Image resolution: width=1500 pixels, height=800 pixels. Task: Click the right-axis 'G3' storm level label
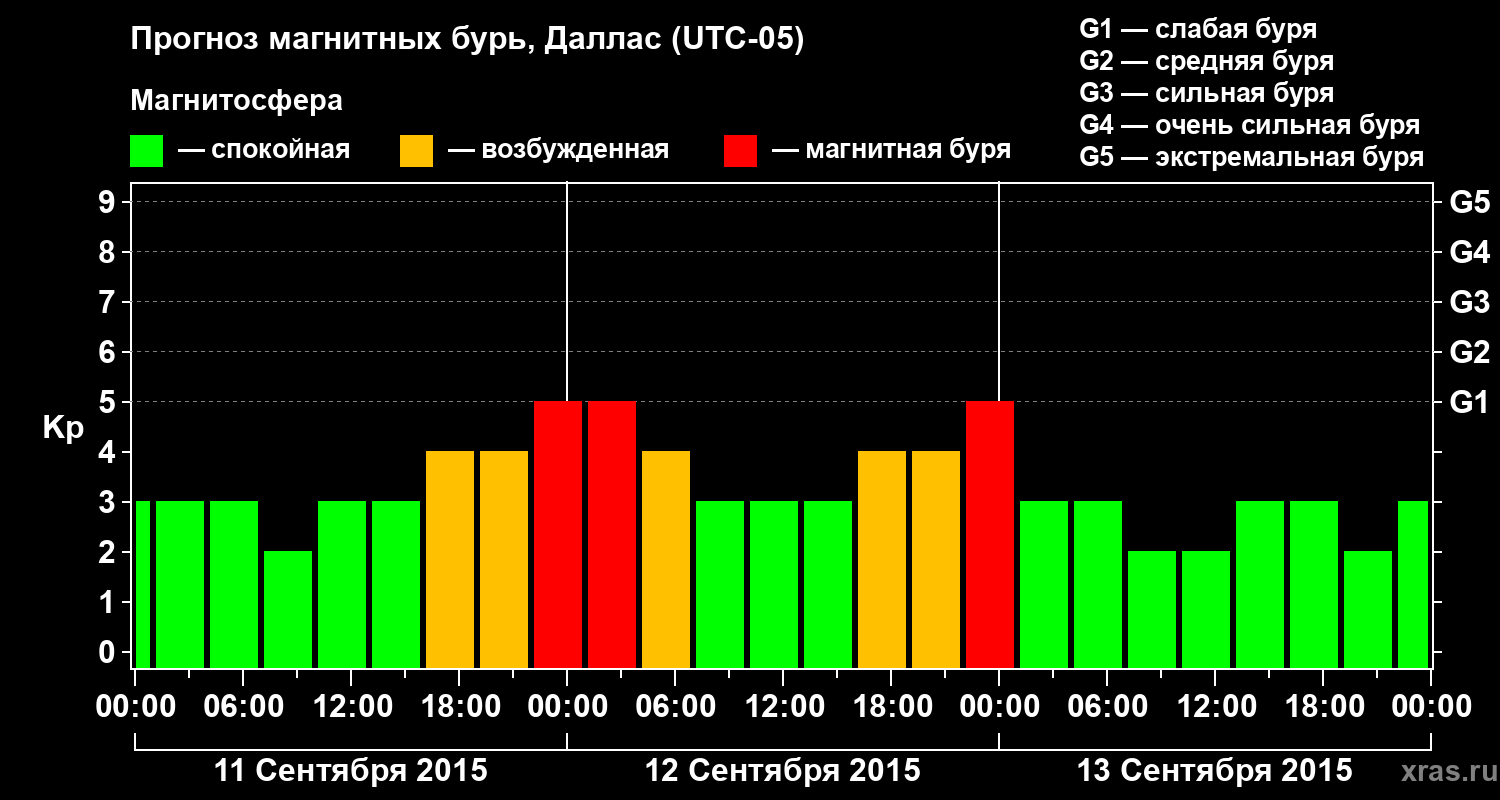point(1469,302)
